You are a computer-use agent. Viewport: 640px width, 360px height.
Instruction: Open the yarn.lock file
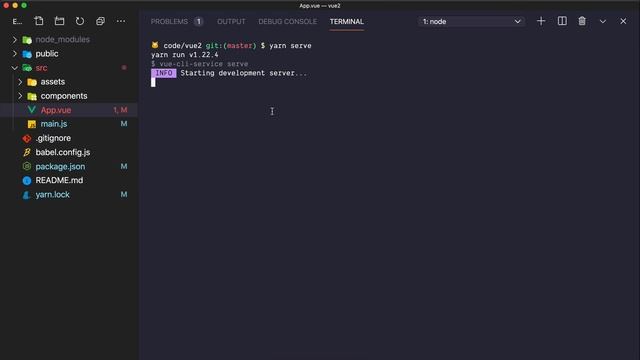52,195
